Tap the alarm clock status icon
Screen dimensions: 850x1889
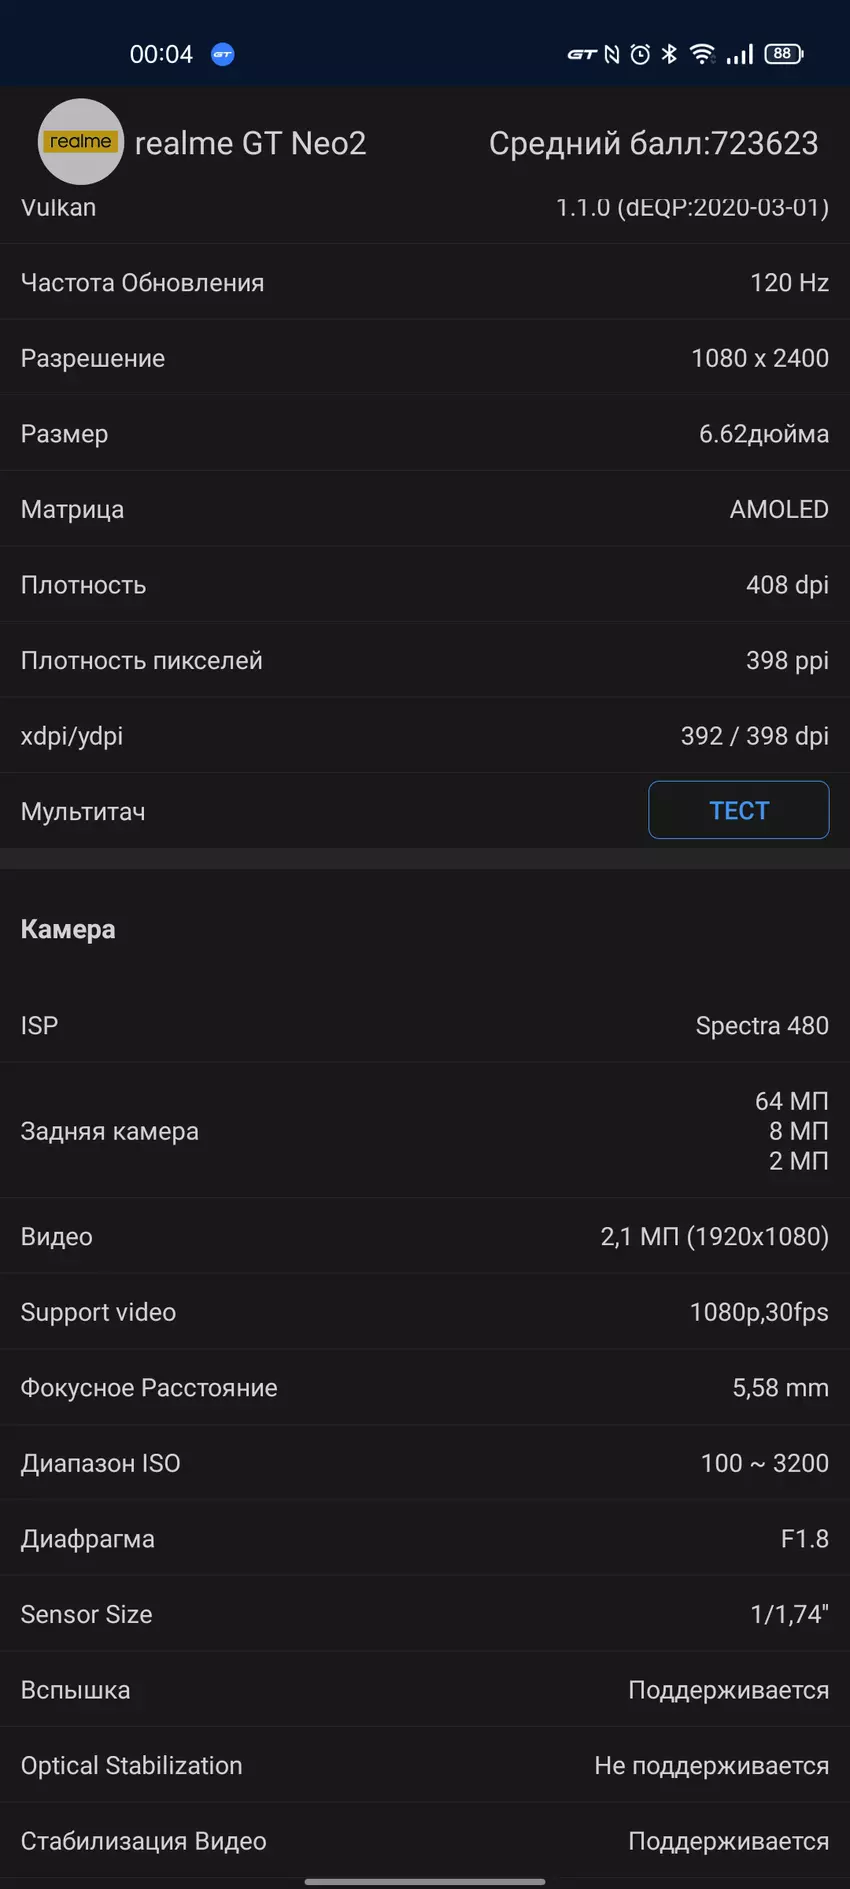(x=640, y=55)
